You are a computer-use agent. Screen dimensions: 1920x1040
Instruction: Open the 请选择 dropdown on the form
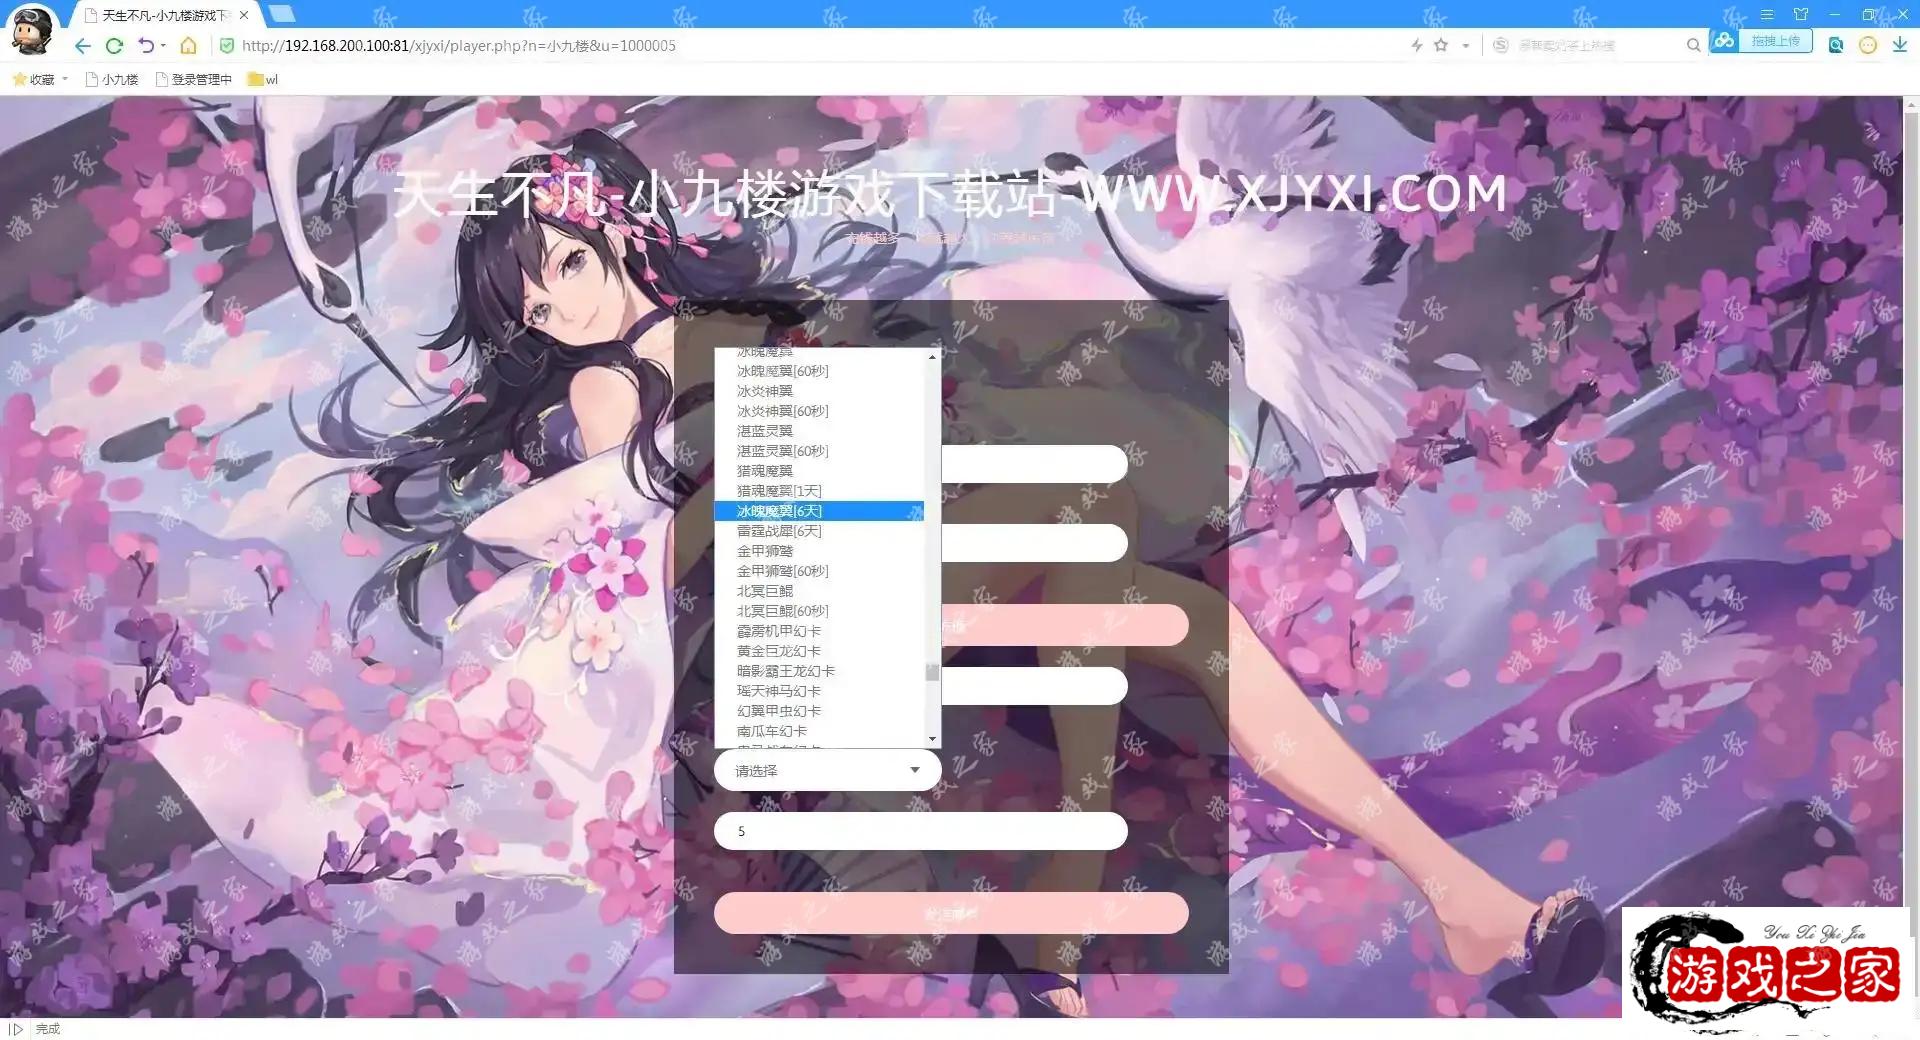(827, 770)
